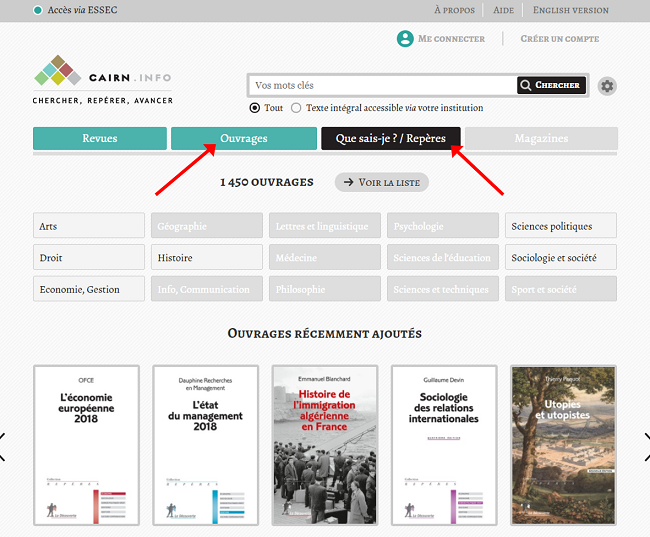
Task: Switch to the Ouvrages tab
Action: point(244,138)
